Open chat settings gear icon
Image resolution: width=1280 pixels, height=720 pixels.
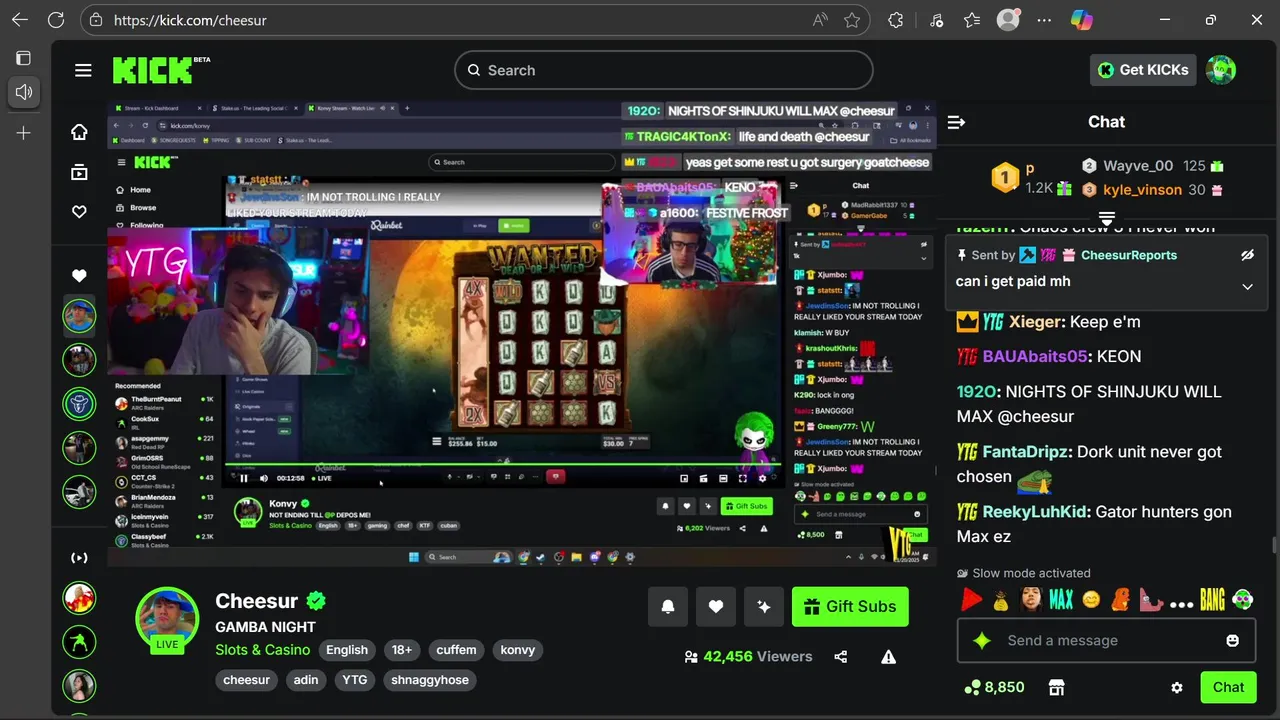(1177, 687)
